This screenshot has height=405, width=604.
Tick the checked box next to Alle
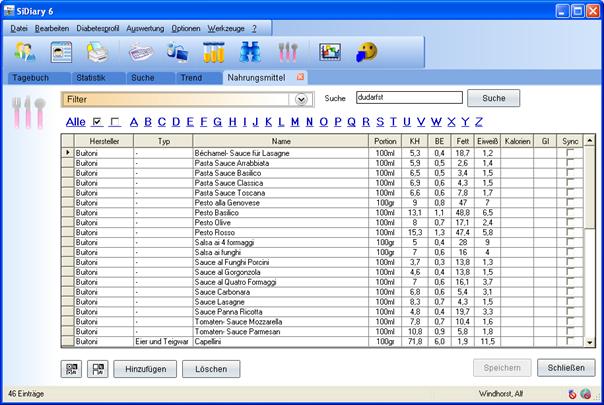(97, 122)
